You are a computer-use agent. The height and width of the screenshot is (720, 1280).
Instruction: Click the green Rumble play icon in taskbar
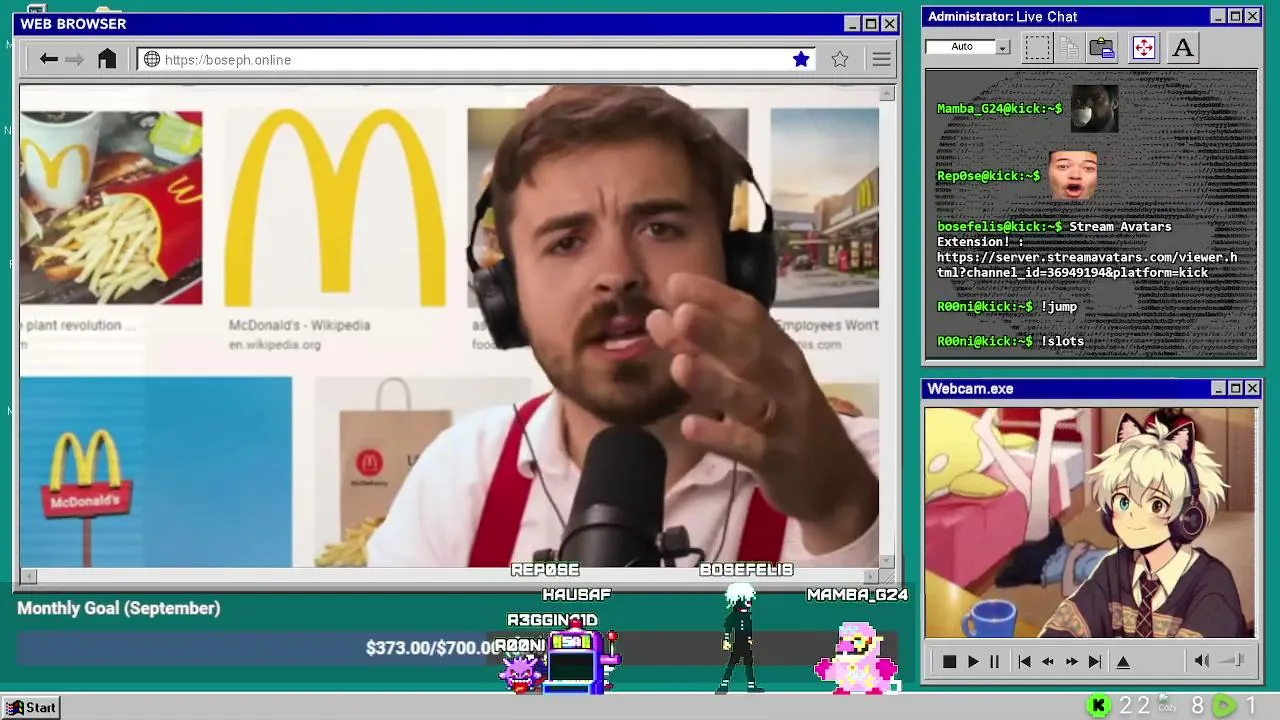(x=1224, y=706)
